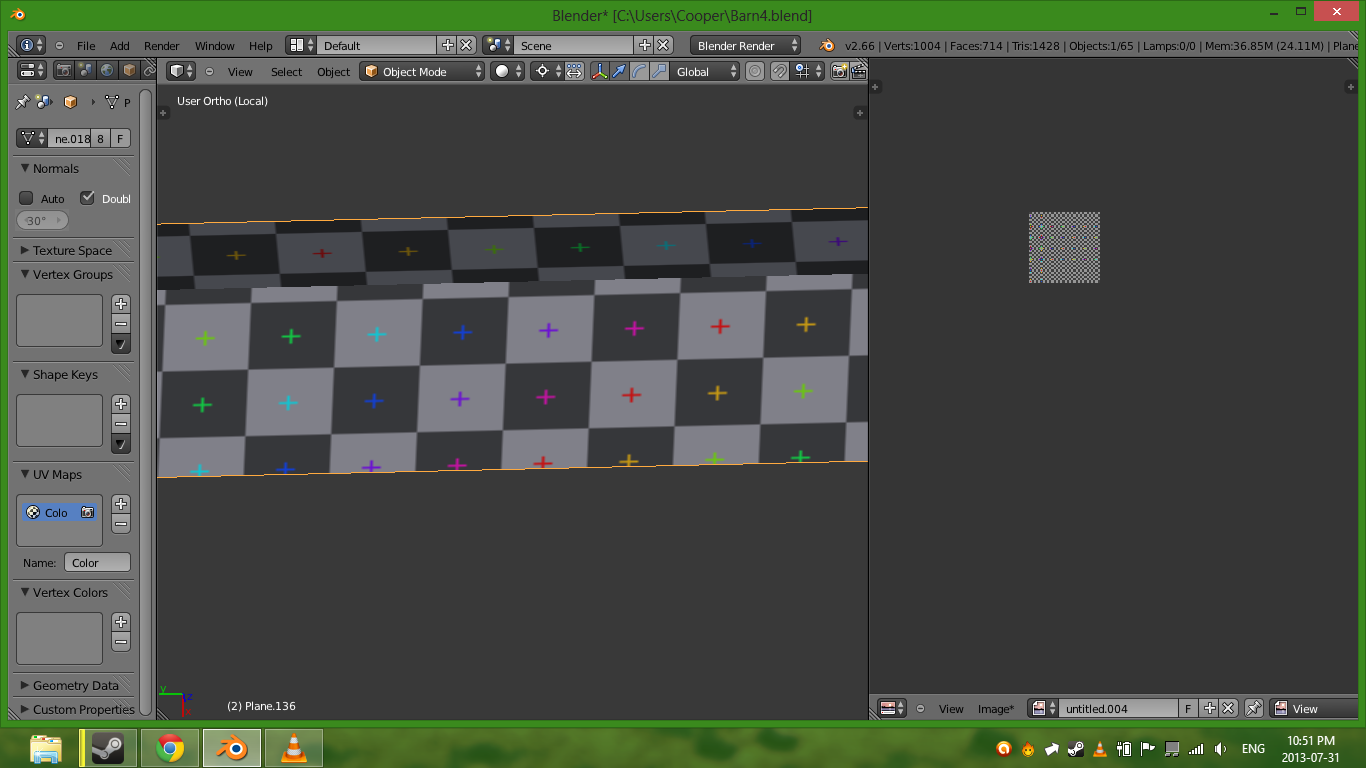
Task: Click the mesh name field ne.018
Action: [x=69, y=139]
